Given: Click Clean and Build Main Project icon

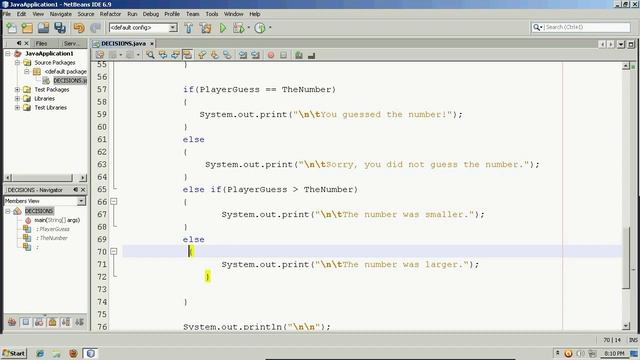Looking at the screenshot, I should tap(205, 28).
